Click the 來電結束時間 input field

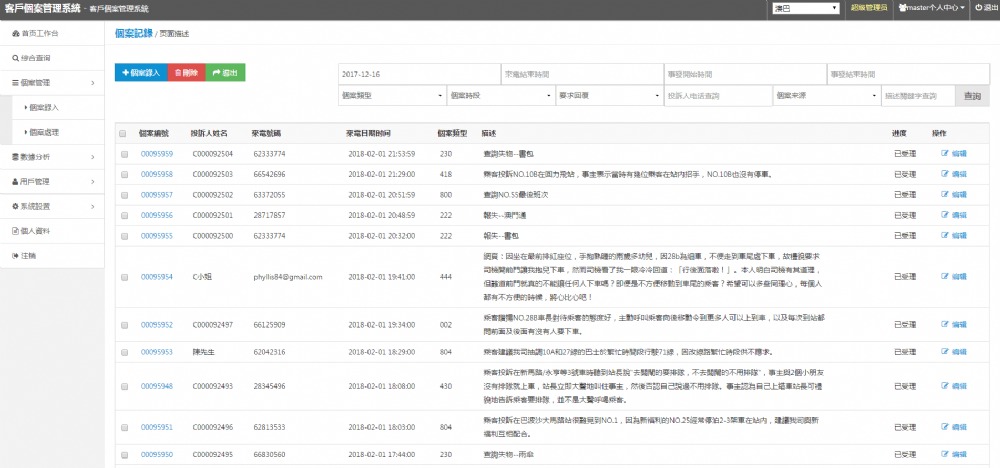582,74
